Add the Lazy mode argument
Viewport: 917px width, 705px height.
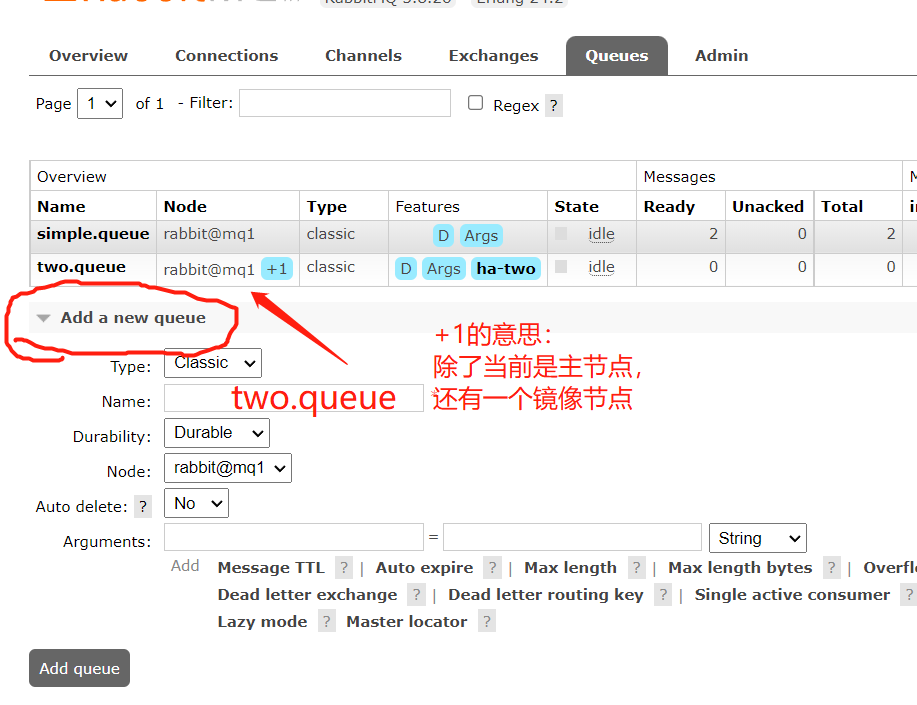click(262, 621)
